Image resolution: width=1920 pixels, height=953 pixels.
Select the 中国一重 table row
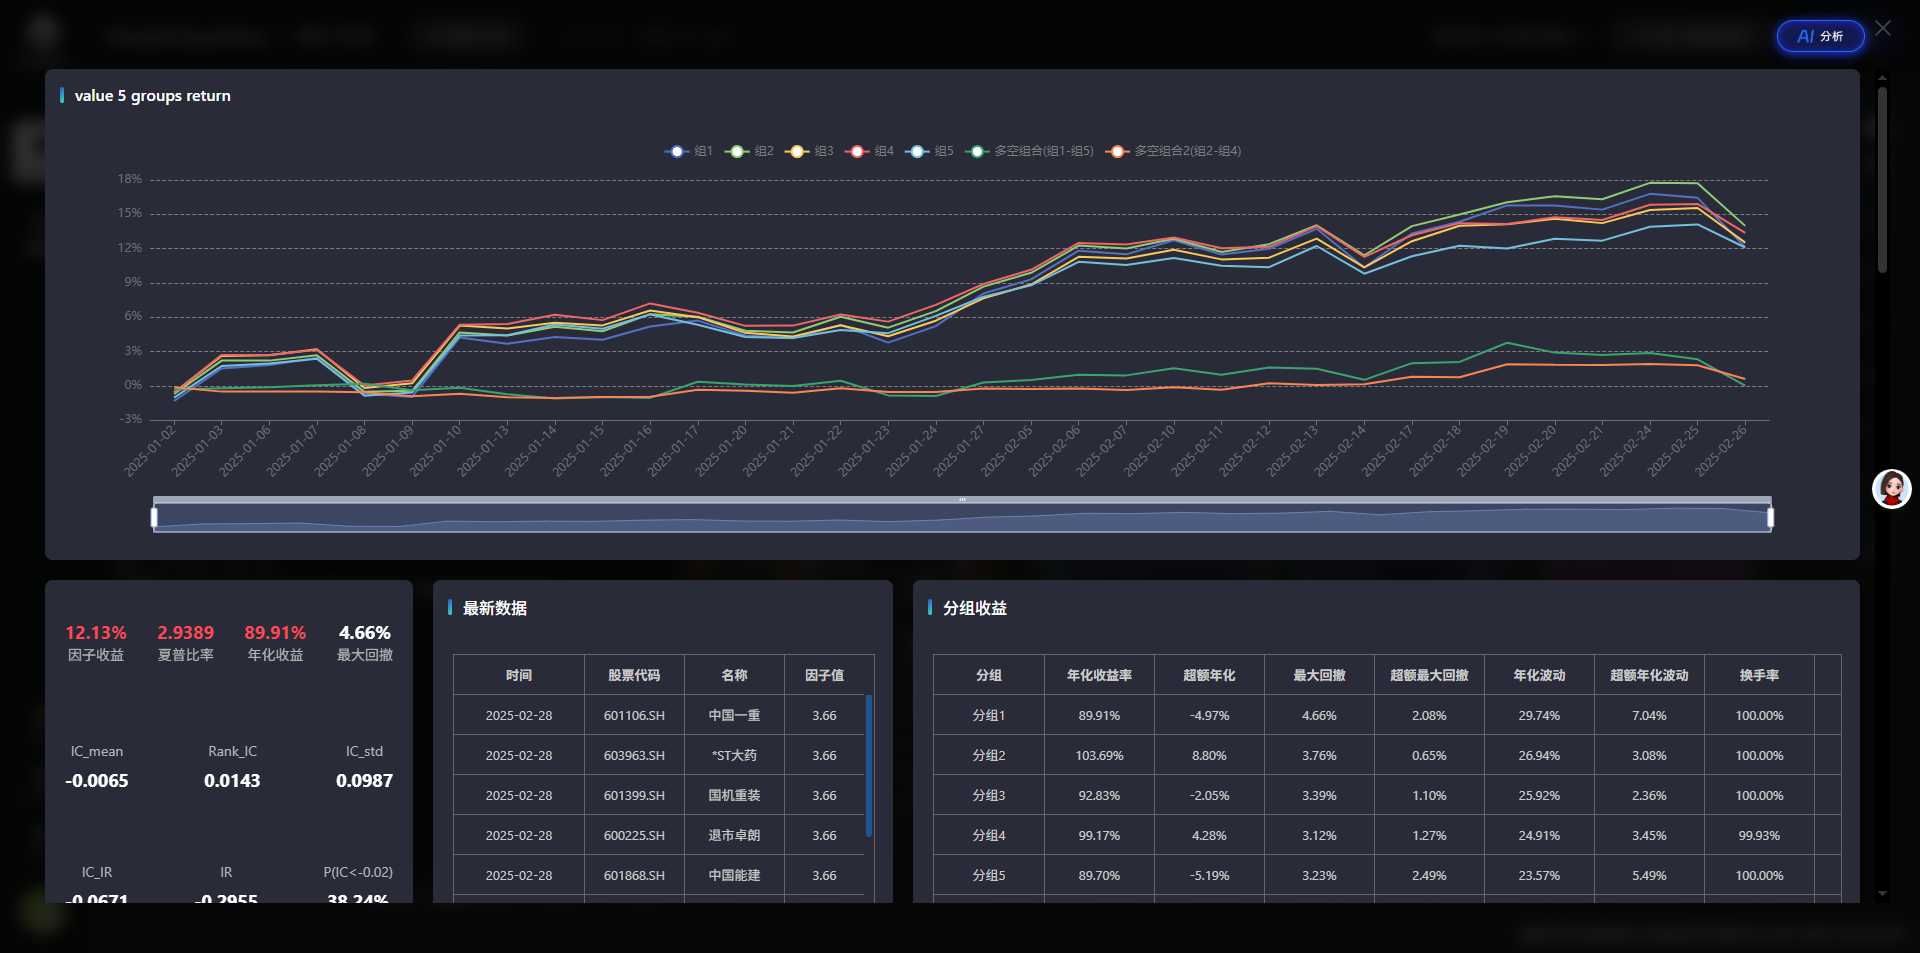pos(734,715)
